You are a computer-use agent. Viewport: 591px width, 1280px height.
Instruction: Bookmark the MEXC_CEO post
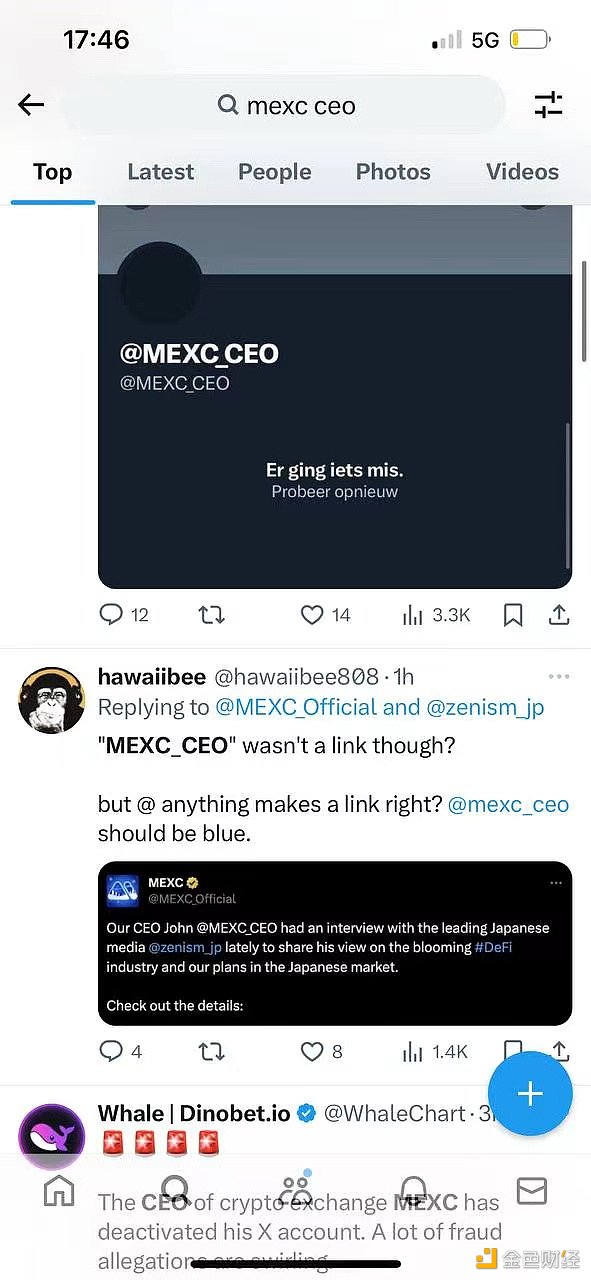513,615
